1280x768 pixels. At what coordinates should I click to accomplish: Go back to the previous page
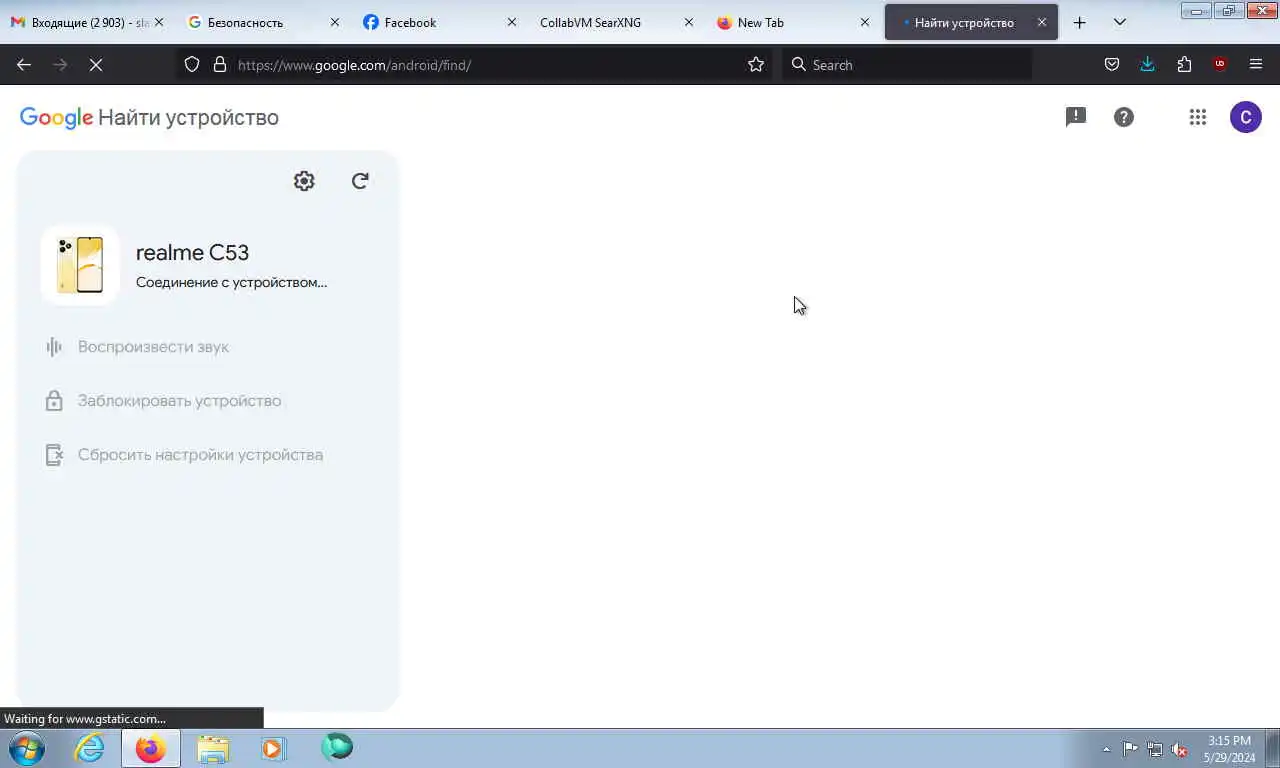[x=24, y=65]
